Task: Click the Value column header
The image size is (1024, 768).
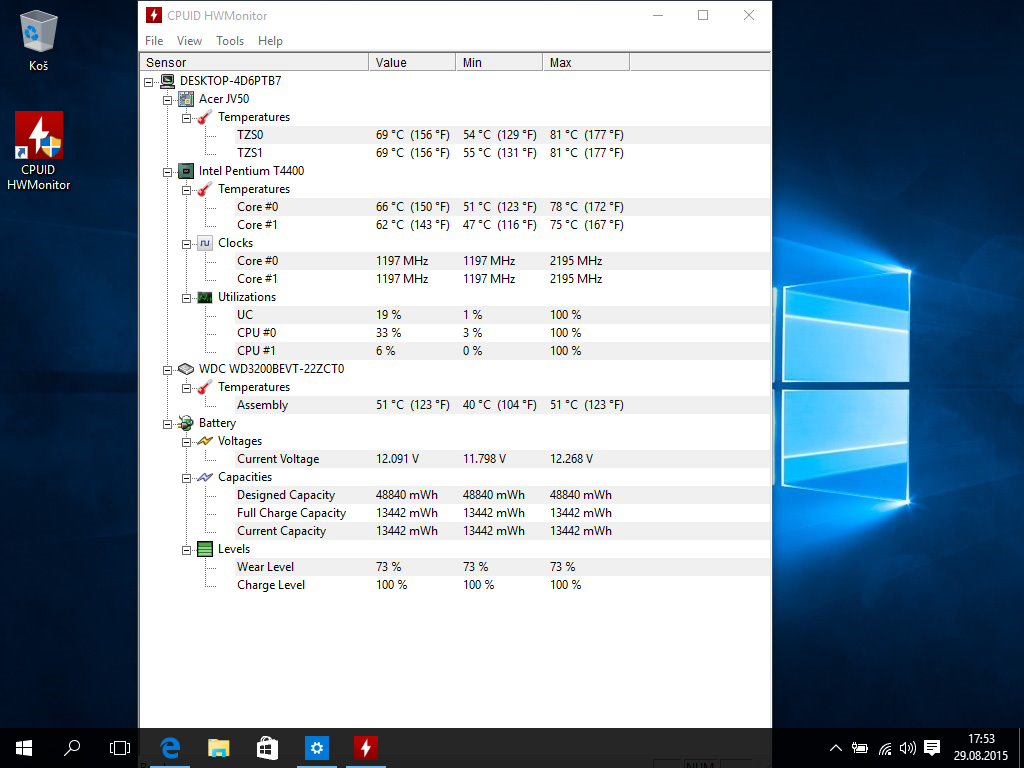Action: (412, 62)
